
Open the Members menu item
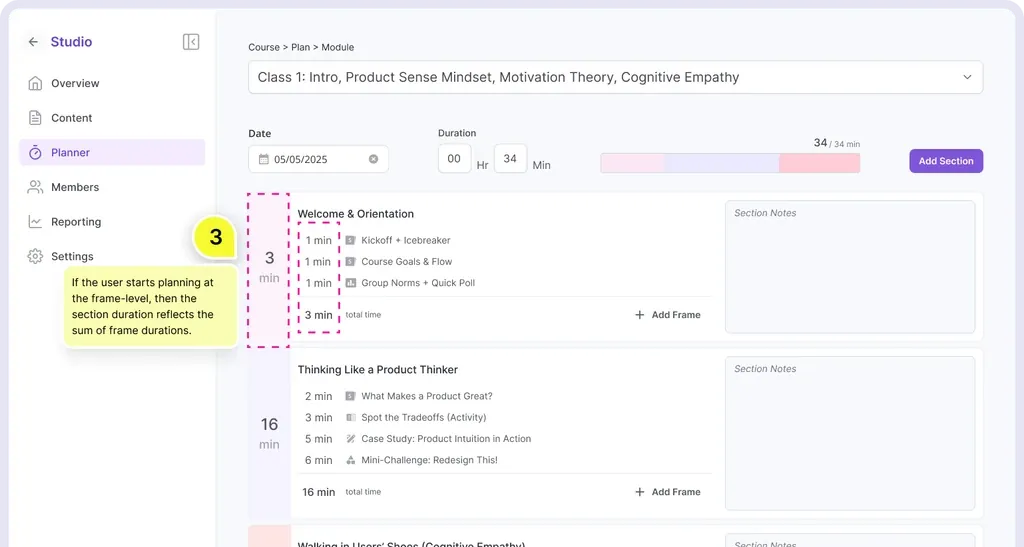pos(112,187)
